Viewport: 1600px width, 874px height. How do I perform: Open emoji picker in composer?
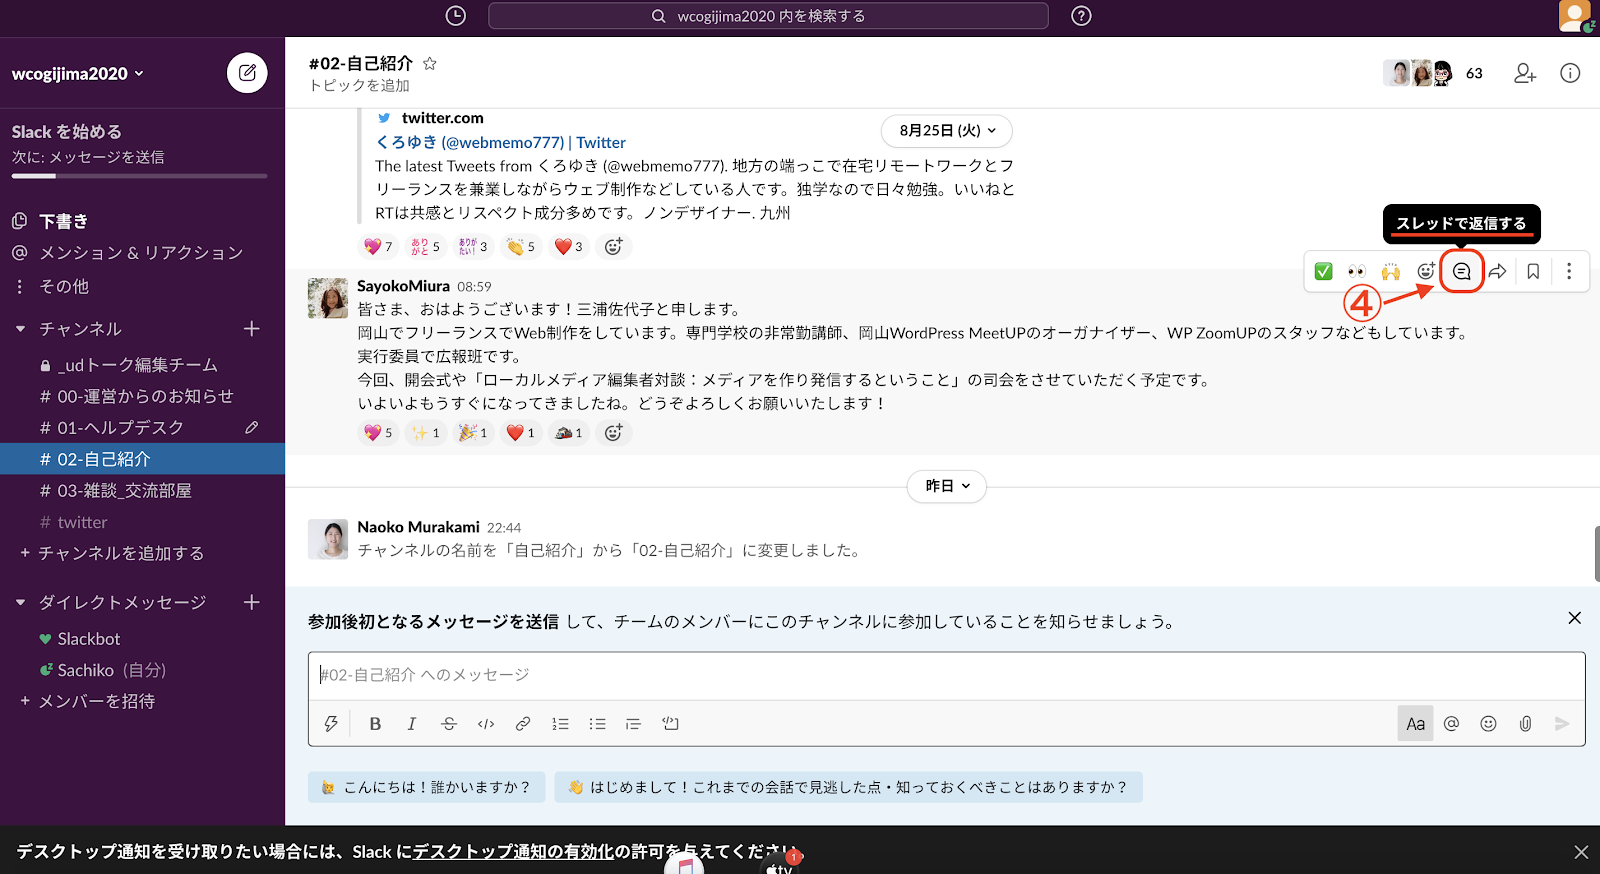tap(1488, 723)
